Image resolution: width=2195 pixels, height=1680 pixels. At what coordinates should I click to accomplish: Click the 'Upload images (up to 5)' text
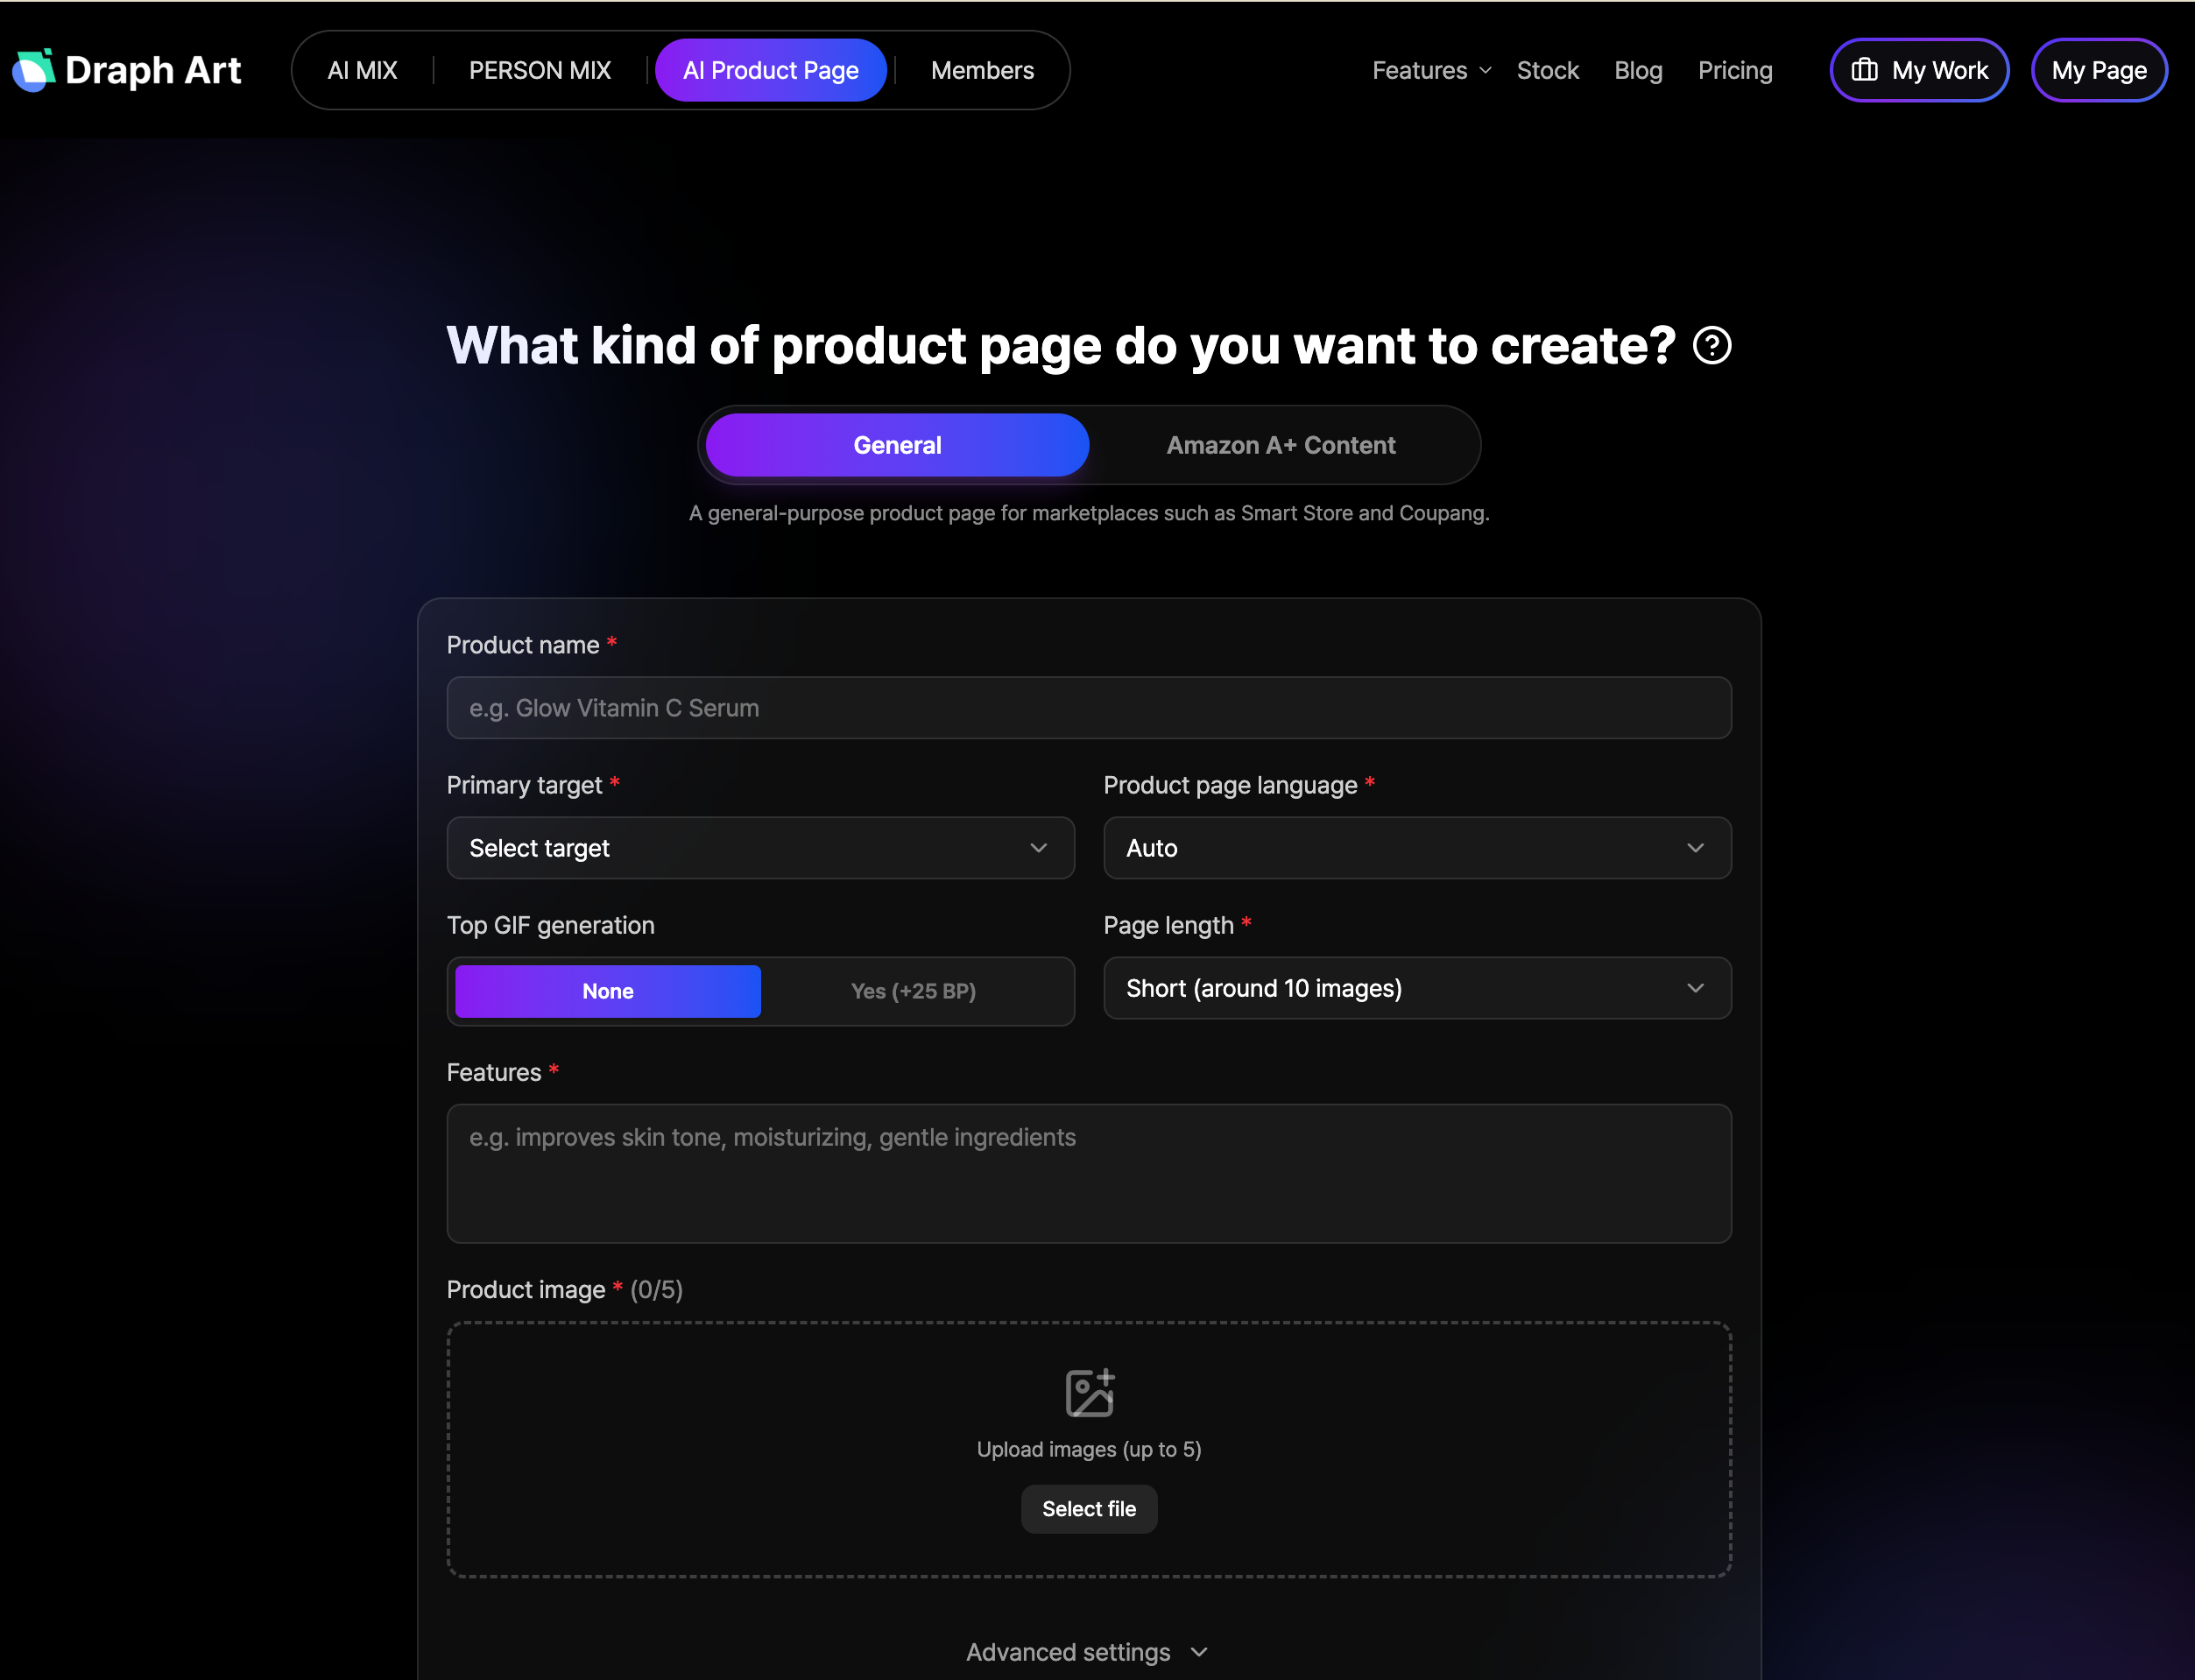pos(1089,1449)
